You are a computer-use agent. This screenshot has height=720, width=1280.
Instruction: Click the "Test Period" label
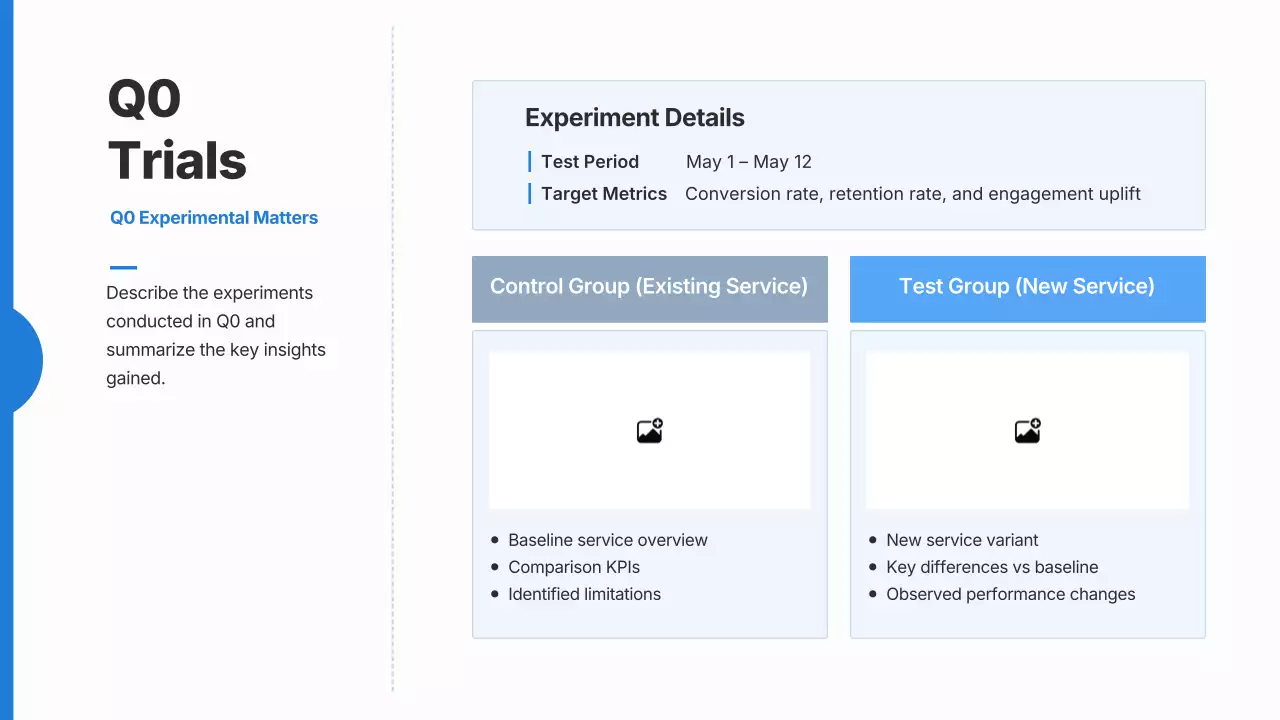(x=590, y=162)
